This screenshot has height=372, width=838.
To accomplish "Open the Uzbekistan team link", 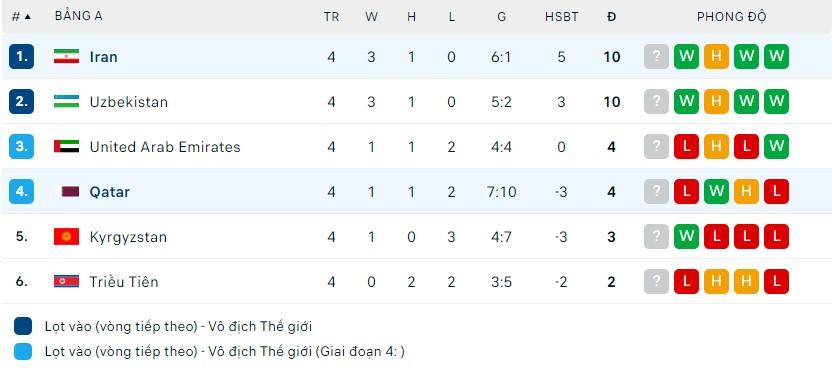I will (x=129, y=102).
